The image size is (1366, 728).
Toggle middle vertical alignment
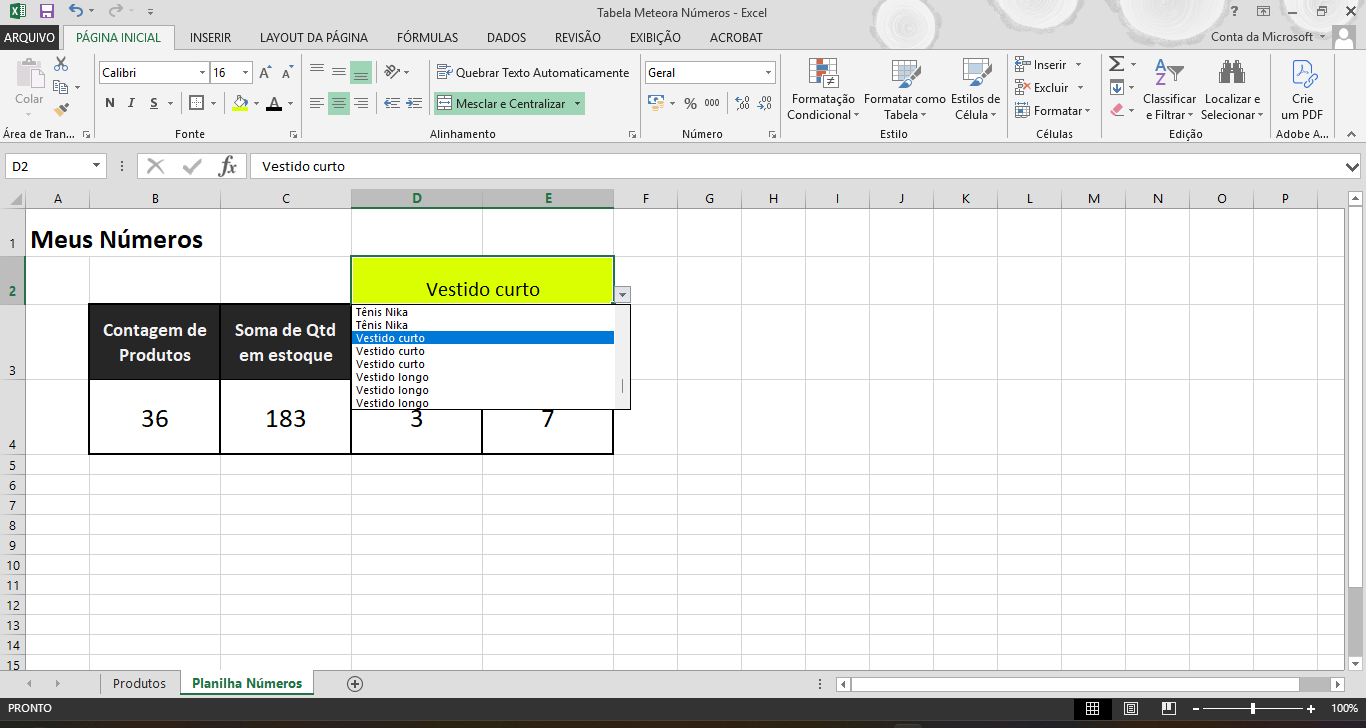[x=339, y=72]
